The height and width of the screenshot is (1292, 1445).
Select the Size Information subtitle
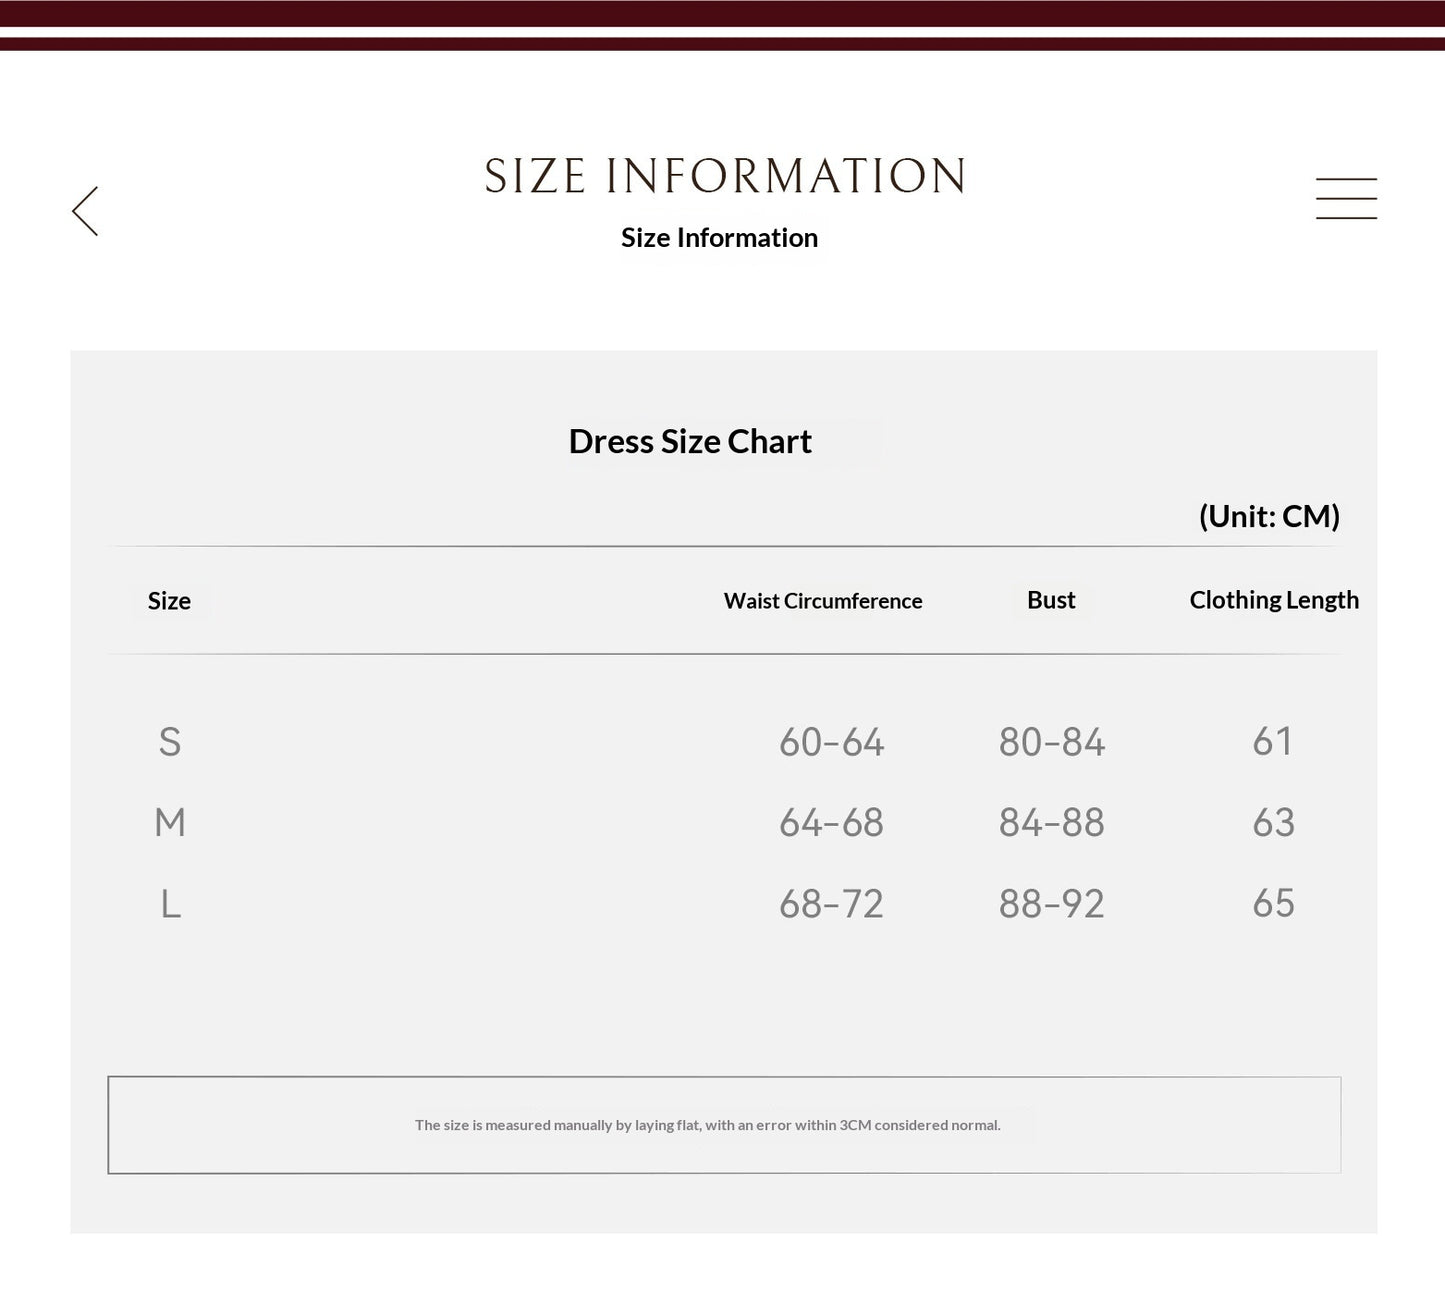point(719,238)
